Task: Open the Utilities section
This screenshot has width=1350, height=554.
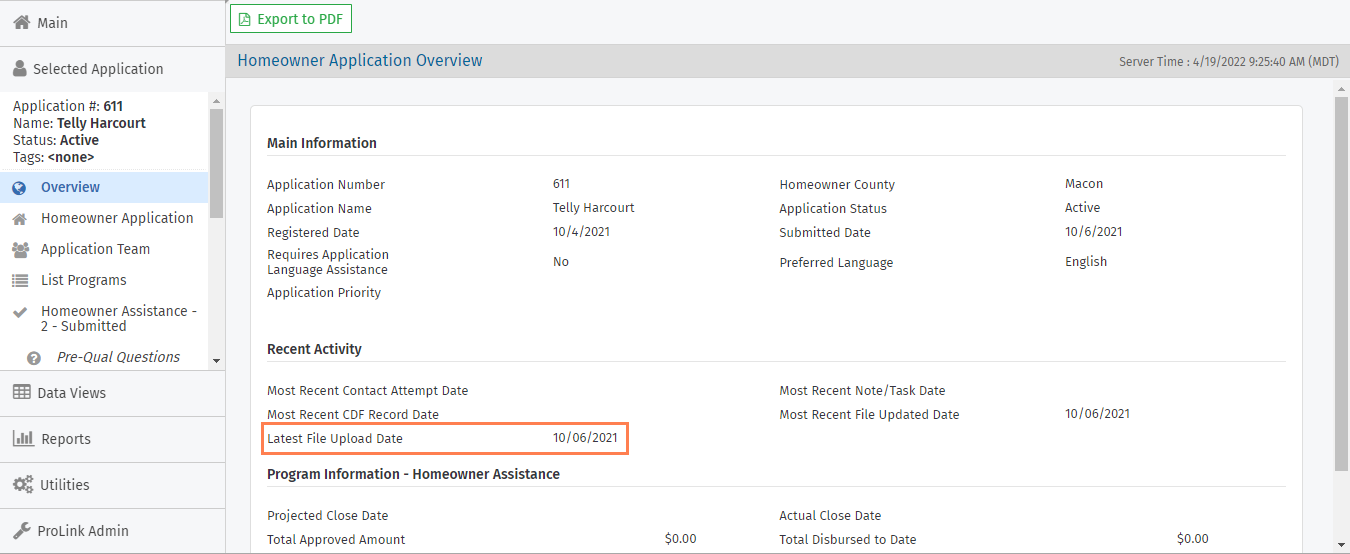Action: coord(112,485)
